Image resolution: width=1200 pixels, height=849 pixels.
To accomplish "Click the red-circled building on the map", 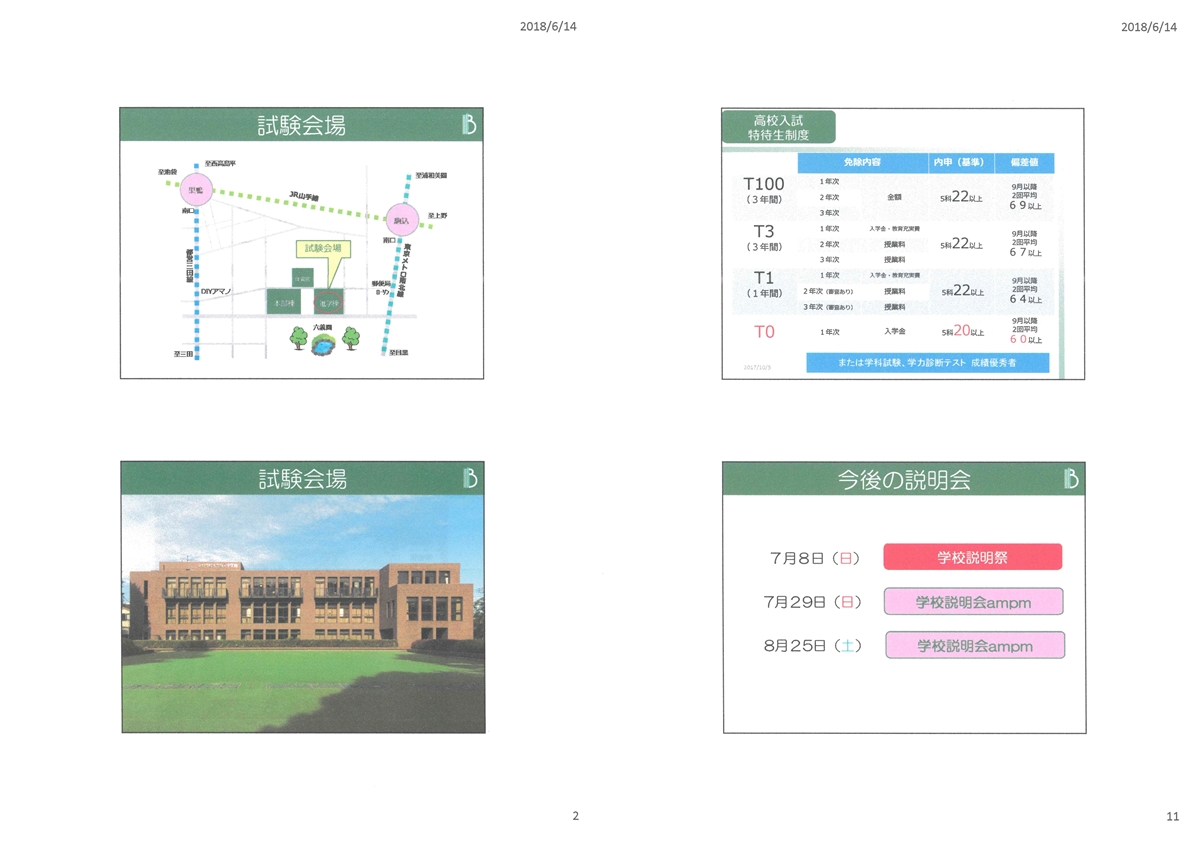I will [x=328, y=302].
